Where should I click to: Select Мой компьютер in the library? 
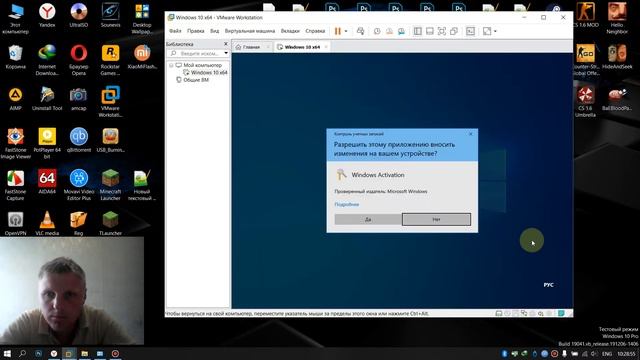point(202,65)
